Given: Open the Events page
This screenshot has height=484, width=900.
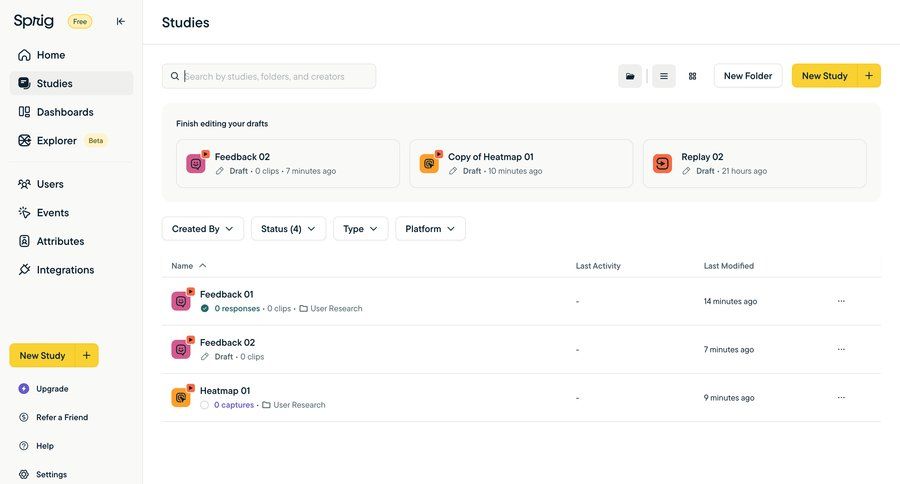Looking at the screenshot, I should click(71, 213).
